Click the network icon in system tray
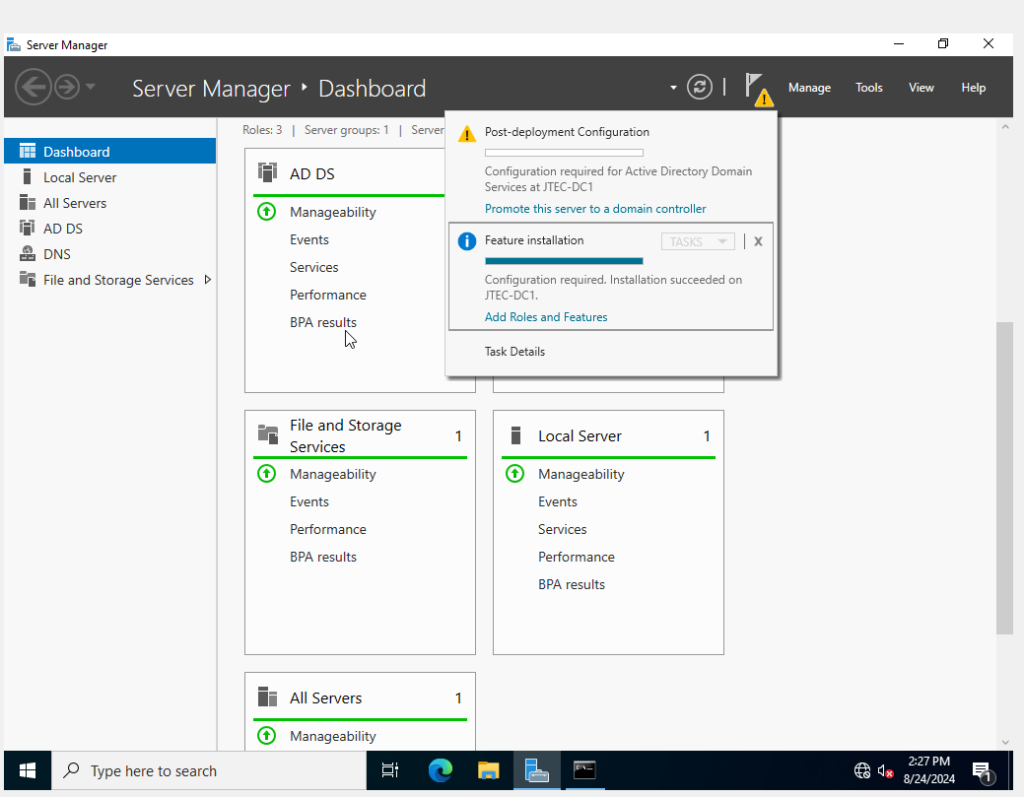Image resolution: width=1024 pixels, height=797 pixels. pyautogui.click(x=862, y=771)
